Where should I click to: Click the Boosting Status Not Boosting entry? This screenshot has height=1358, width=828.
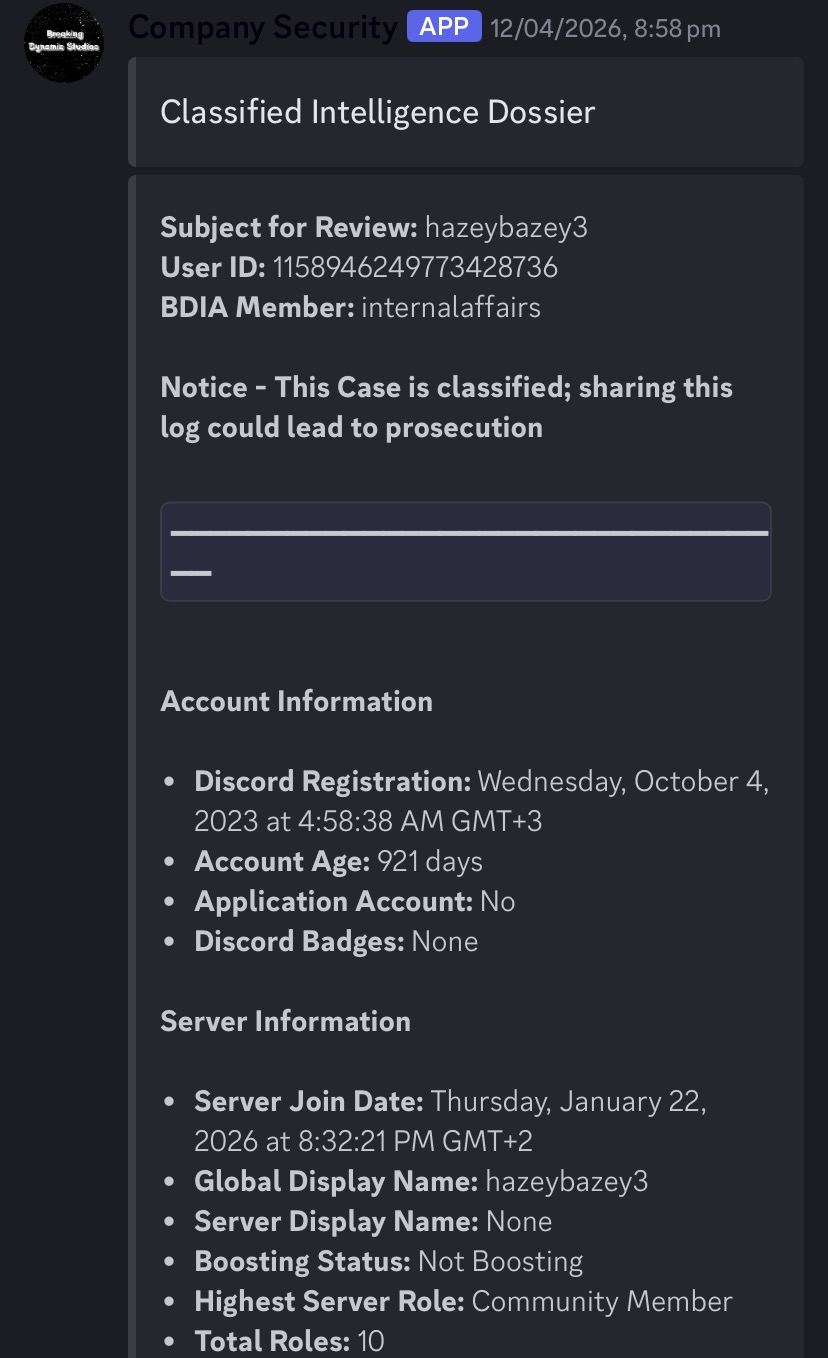click(x=388, y=1261)
